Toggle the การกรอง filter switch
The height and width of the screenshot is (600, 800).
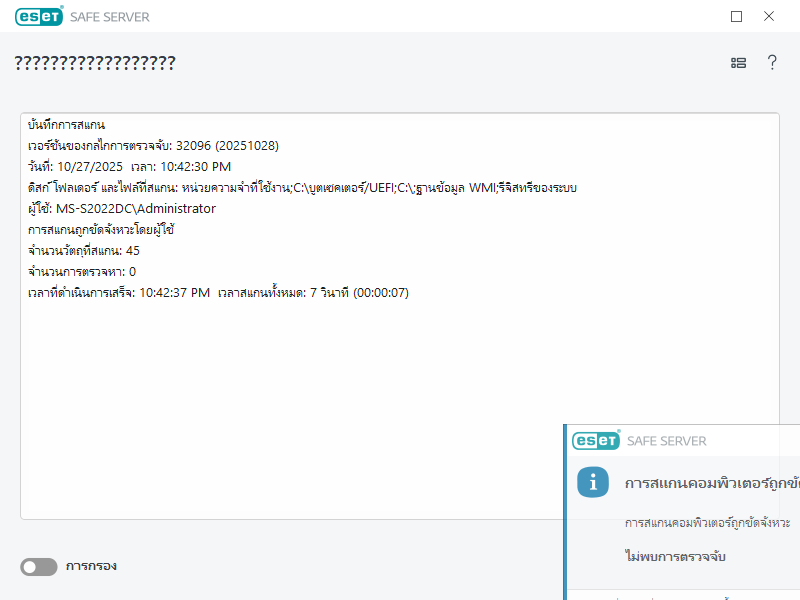pos(39,567)
